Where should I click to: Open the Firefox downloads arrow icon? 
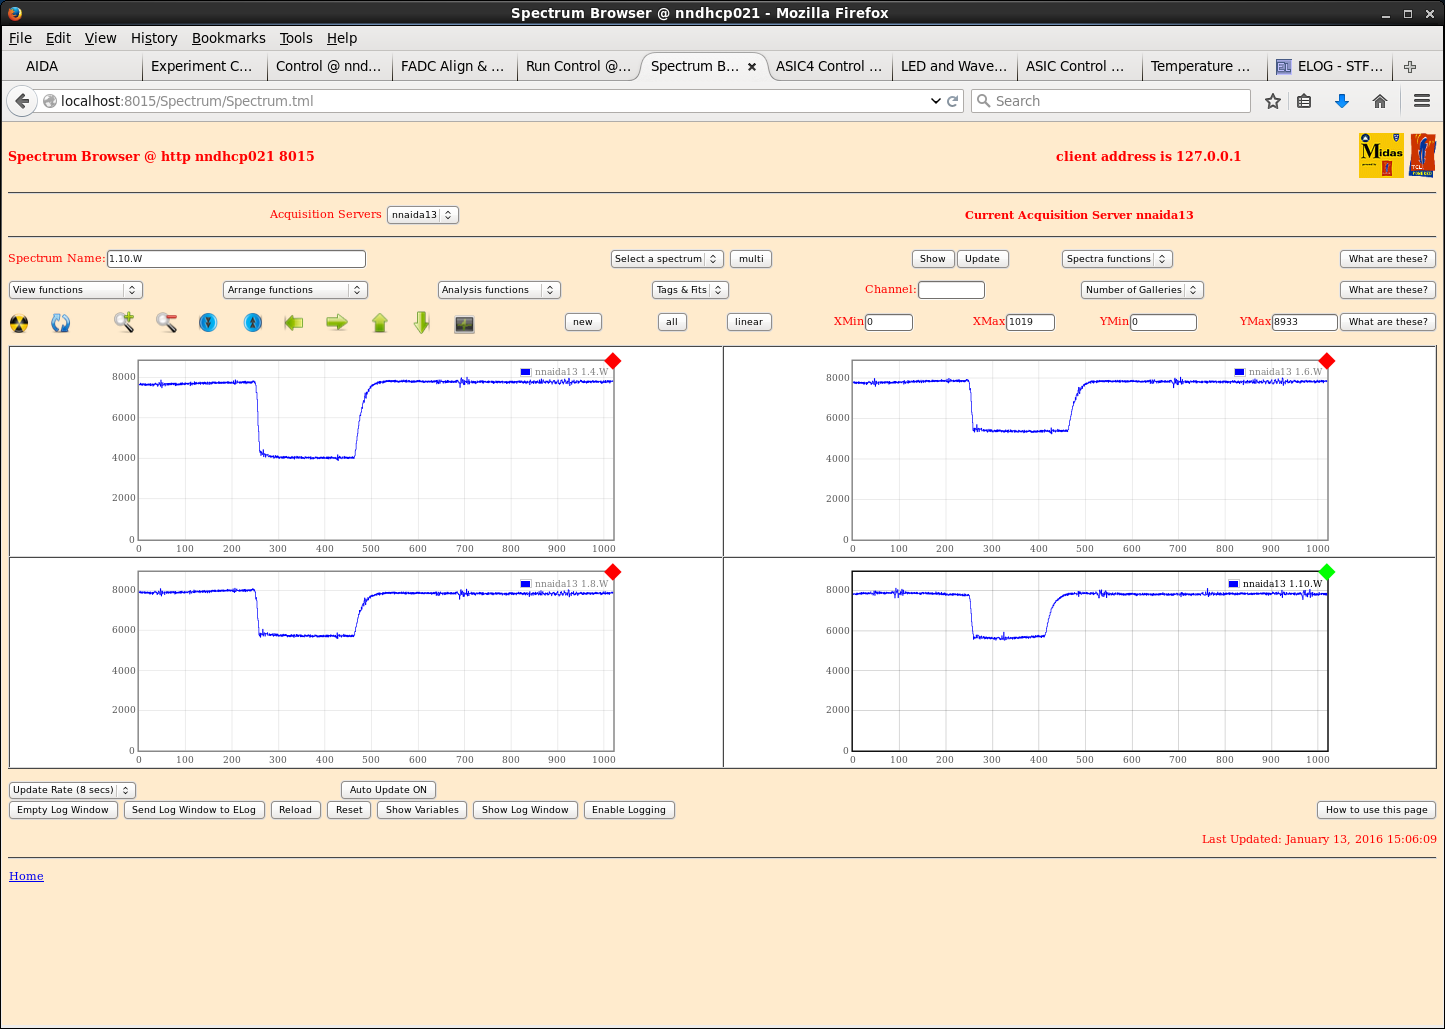coord(1342,101)
